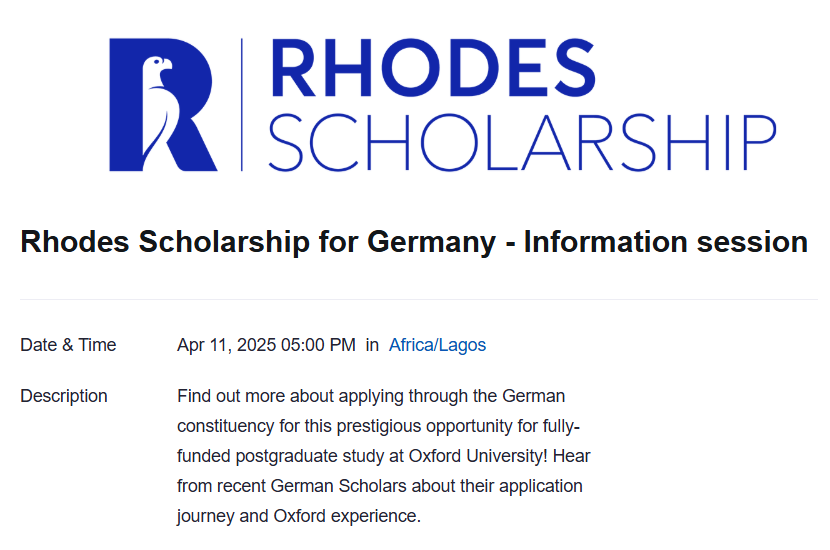Click the horizontal divider below the title
This screenshot has width=830, height=550.
point(418,299)
